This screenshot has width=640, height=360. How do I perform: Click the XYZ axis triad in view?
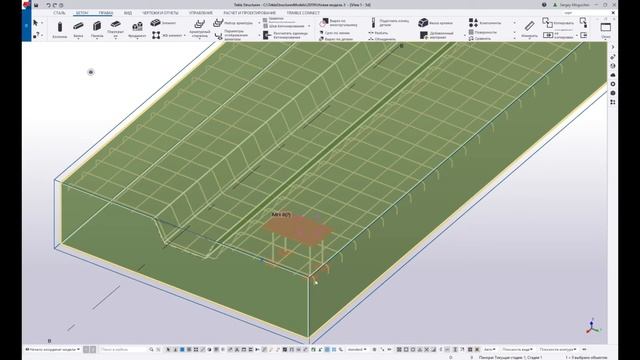click(x=592, y=326)
